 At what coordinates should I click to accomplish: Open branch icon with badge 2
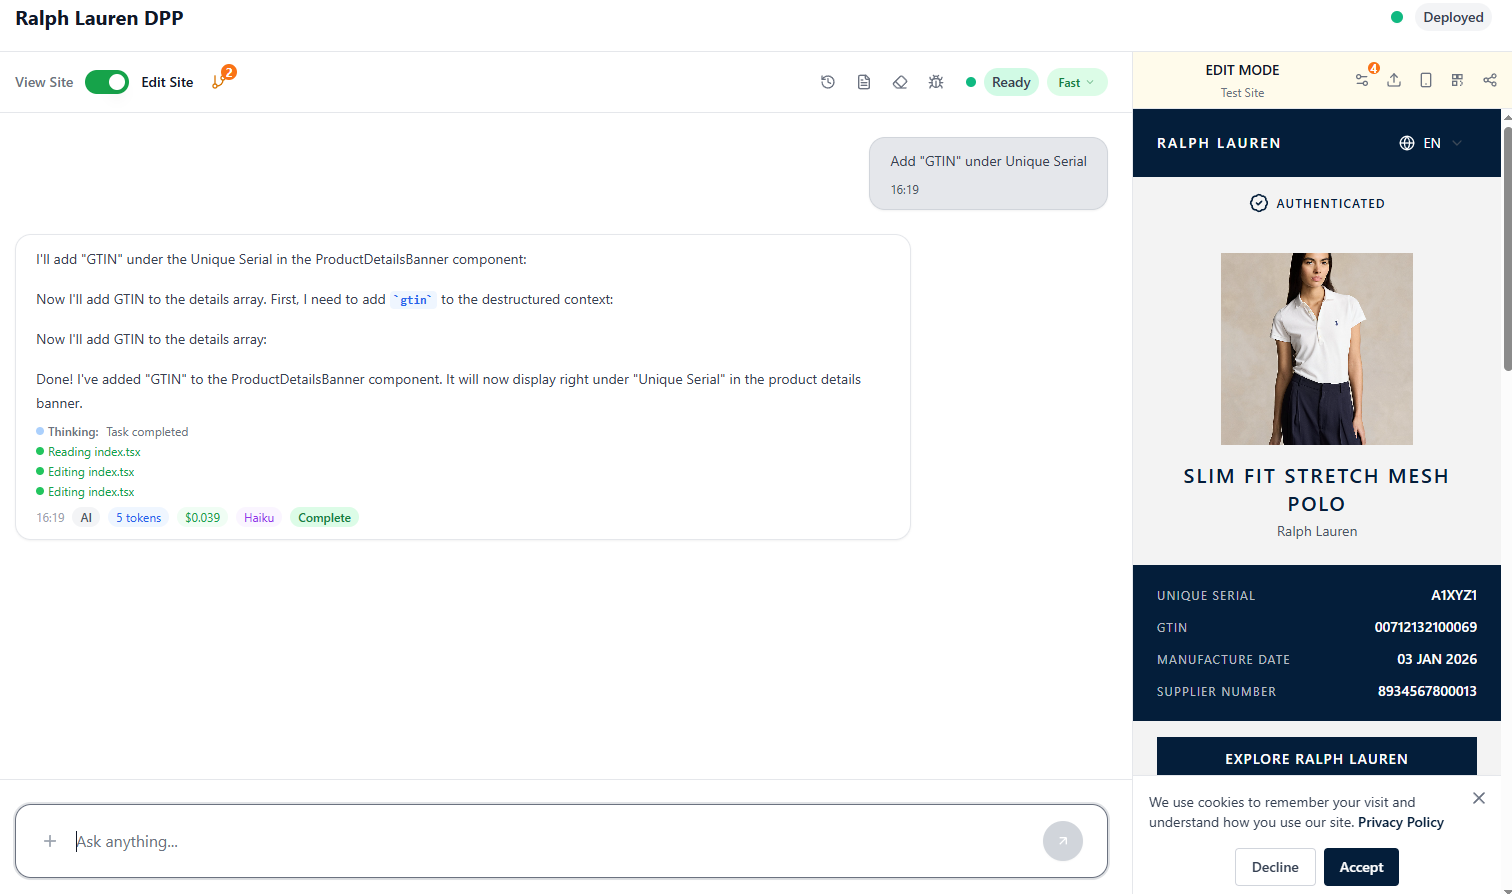(x=219, y=82)
